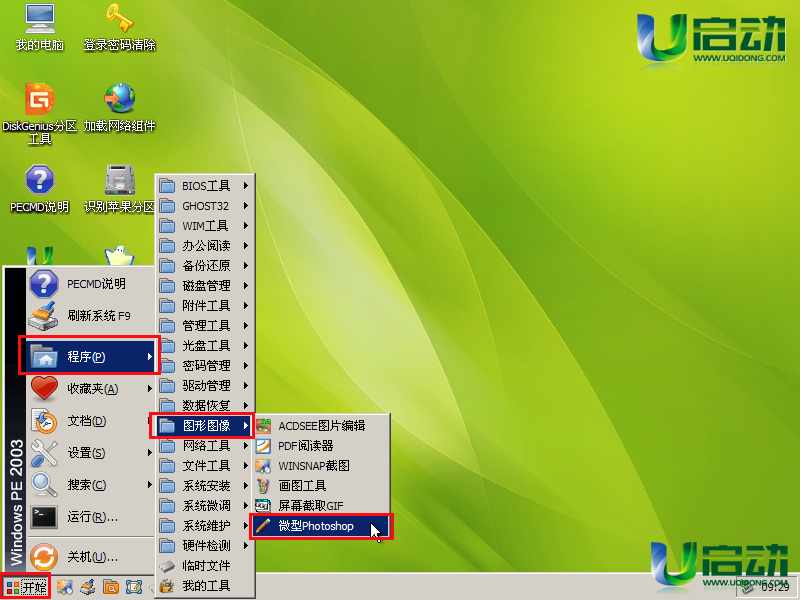Select 刷新系统 F9 in the start menu

(90, 316)
